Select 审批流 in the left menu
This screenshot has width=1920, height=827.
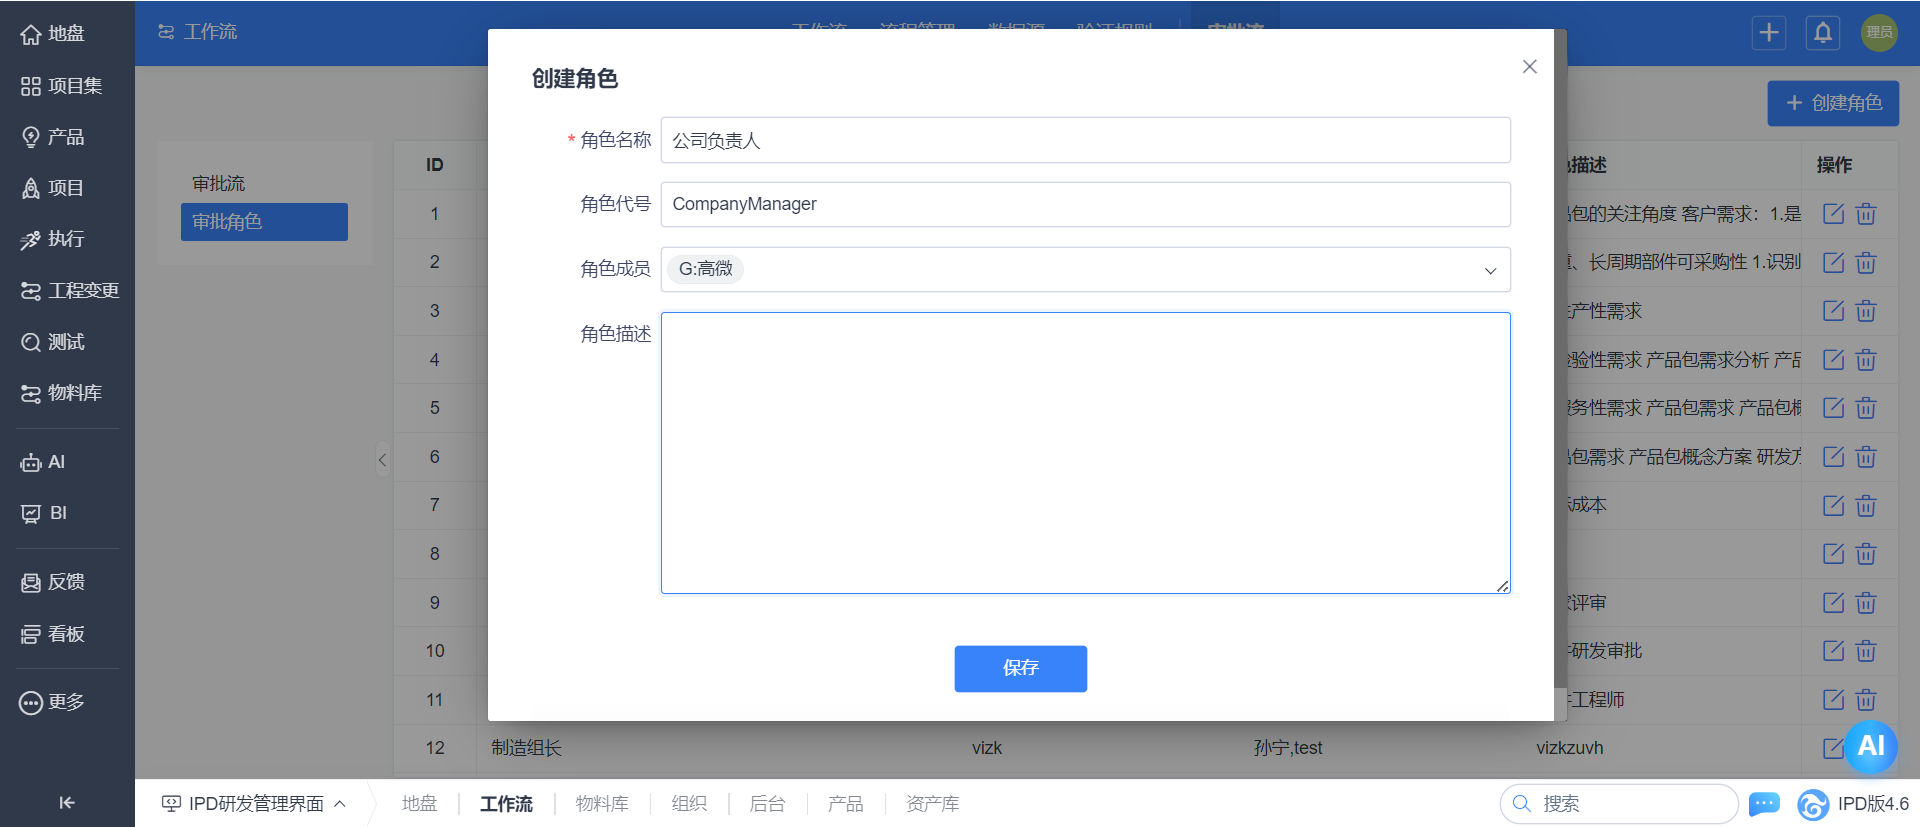pyautogui.click(x=219, y=184)
